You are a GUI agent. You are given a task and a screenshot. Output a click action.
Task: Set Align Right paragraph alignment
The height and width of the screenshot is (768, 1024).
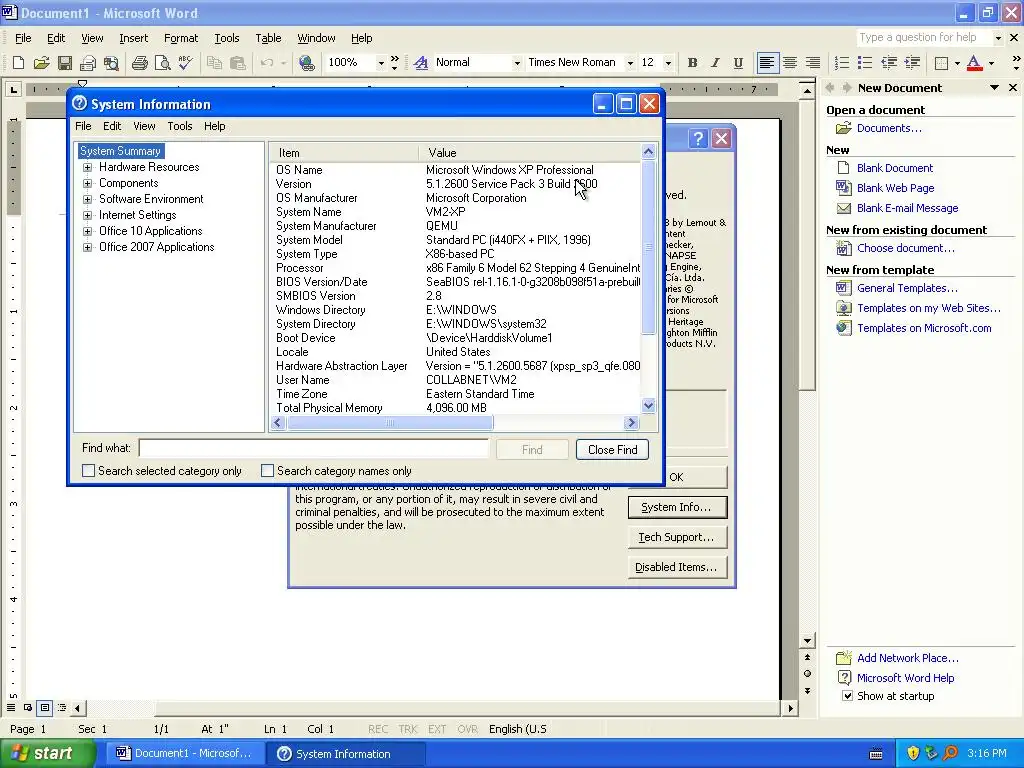(813, 63)
